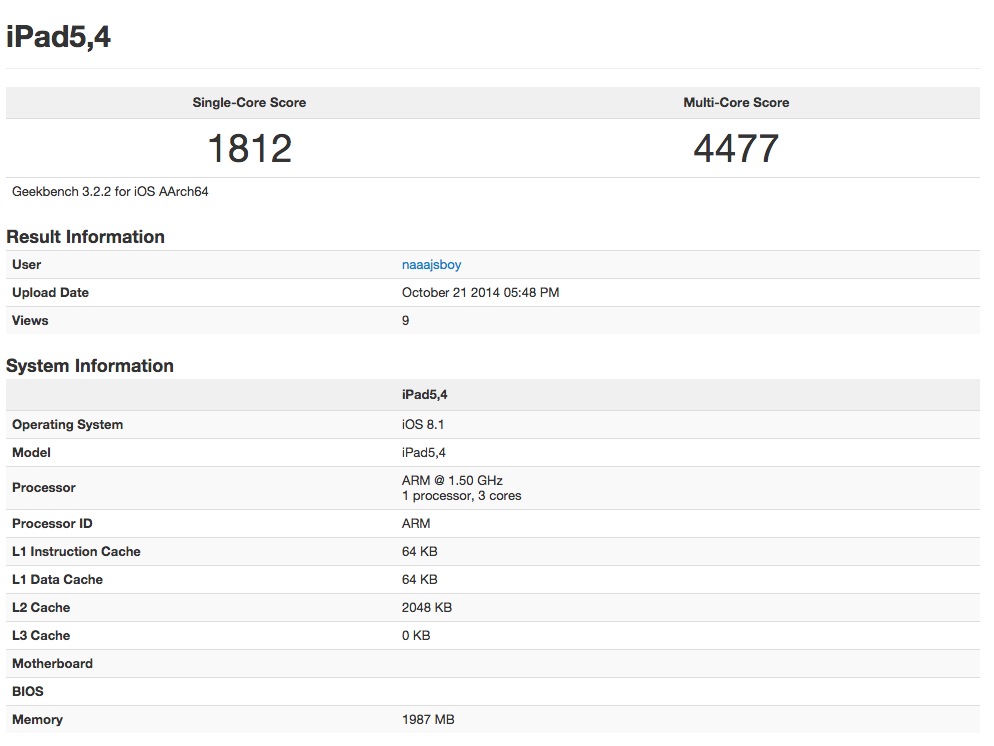Click the System Information heading
This screenshot has width=994, height=746.
coord(90,366)
